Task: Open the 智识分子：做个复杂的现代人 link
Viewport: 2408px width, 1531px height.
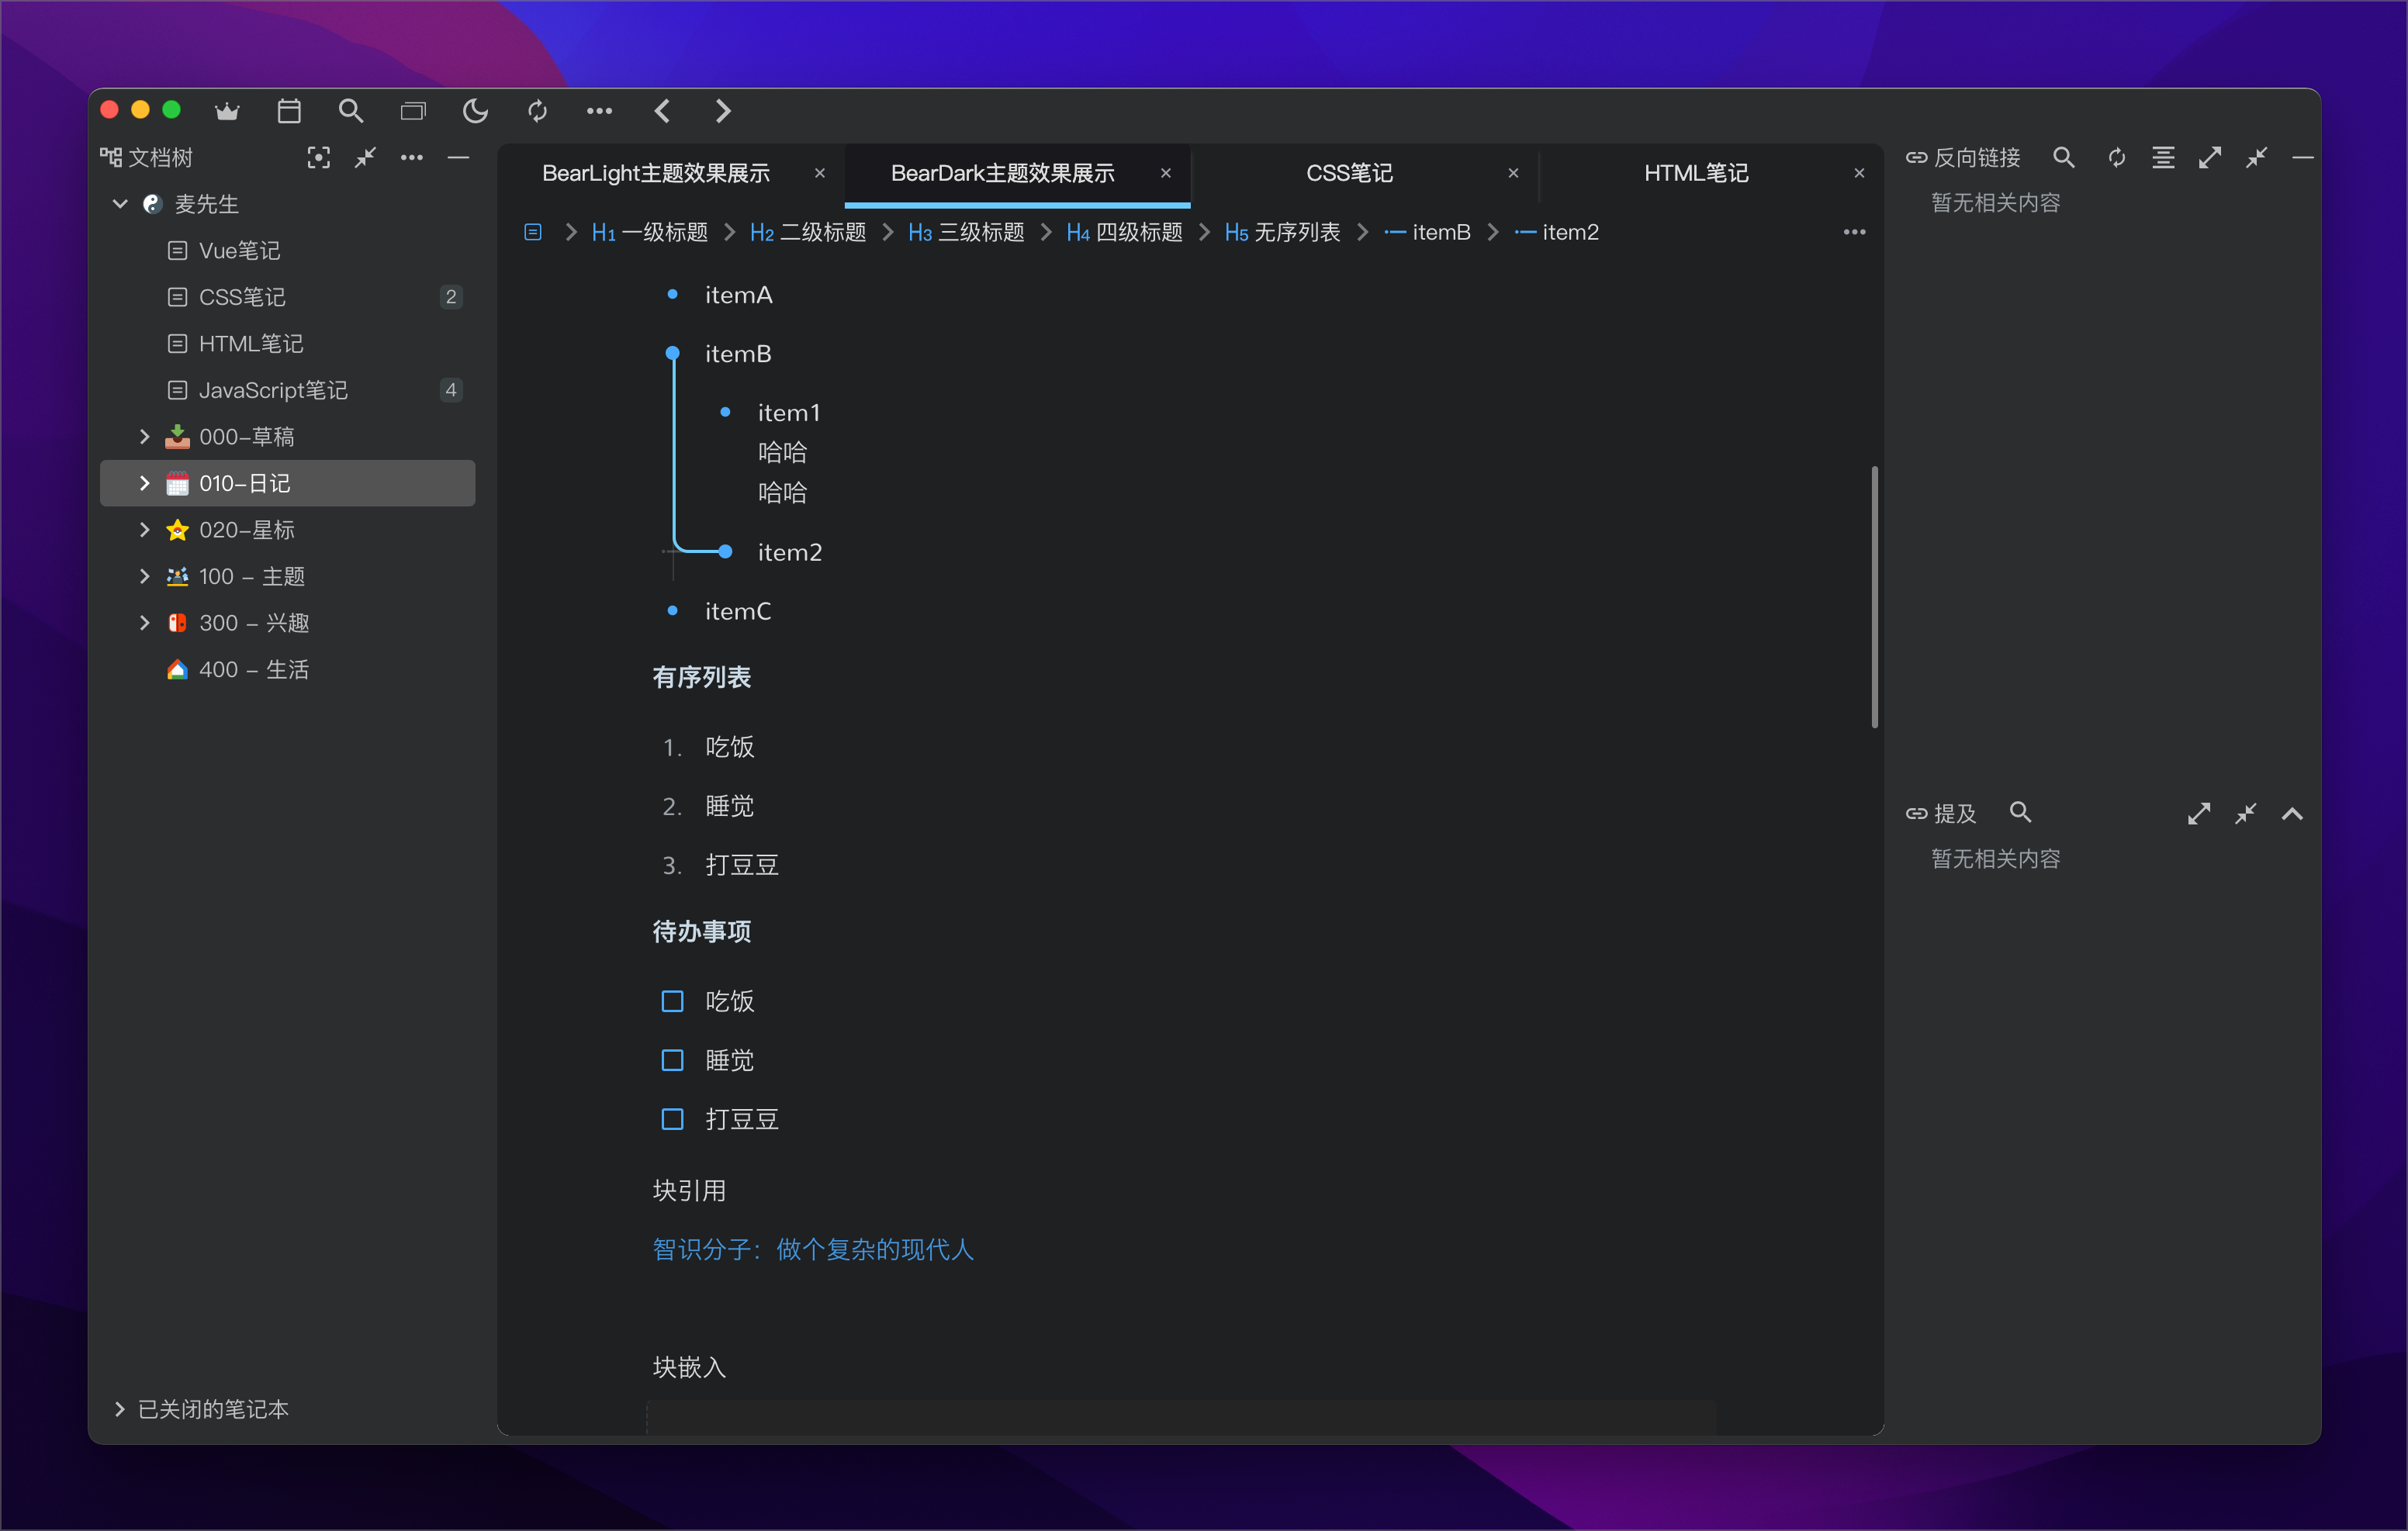Action: click(813, 1249)
